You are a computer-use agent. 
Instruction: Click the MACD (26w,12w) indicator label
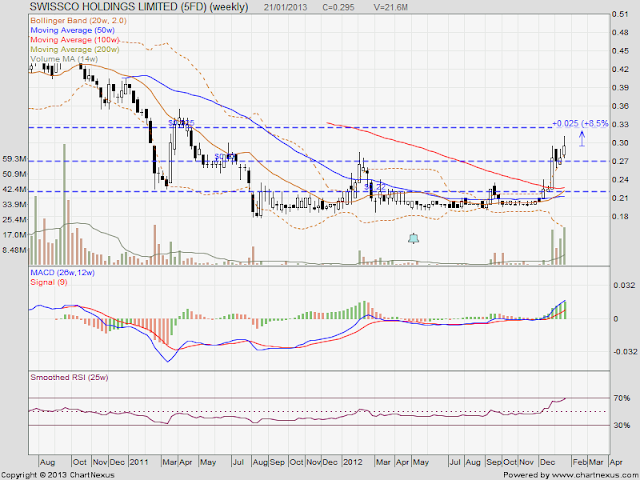pos(62,272)
